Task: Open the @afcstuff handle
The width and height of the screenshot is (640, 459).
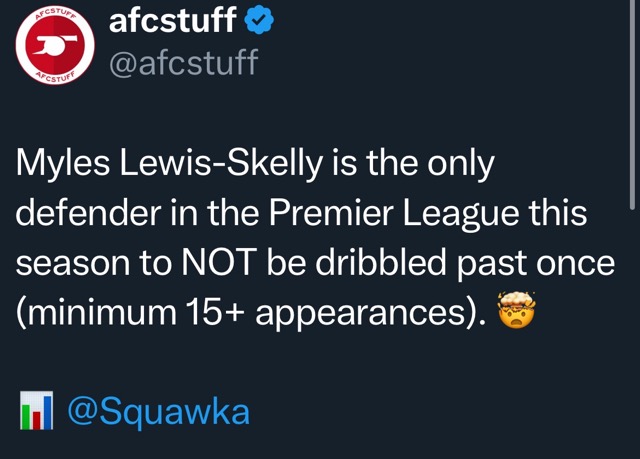Action: (183, 63)
